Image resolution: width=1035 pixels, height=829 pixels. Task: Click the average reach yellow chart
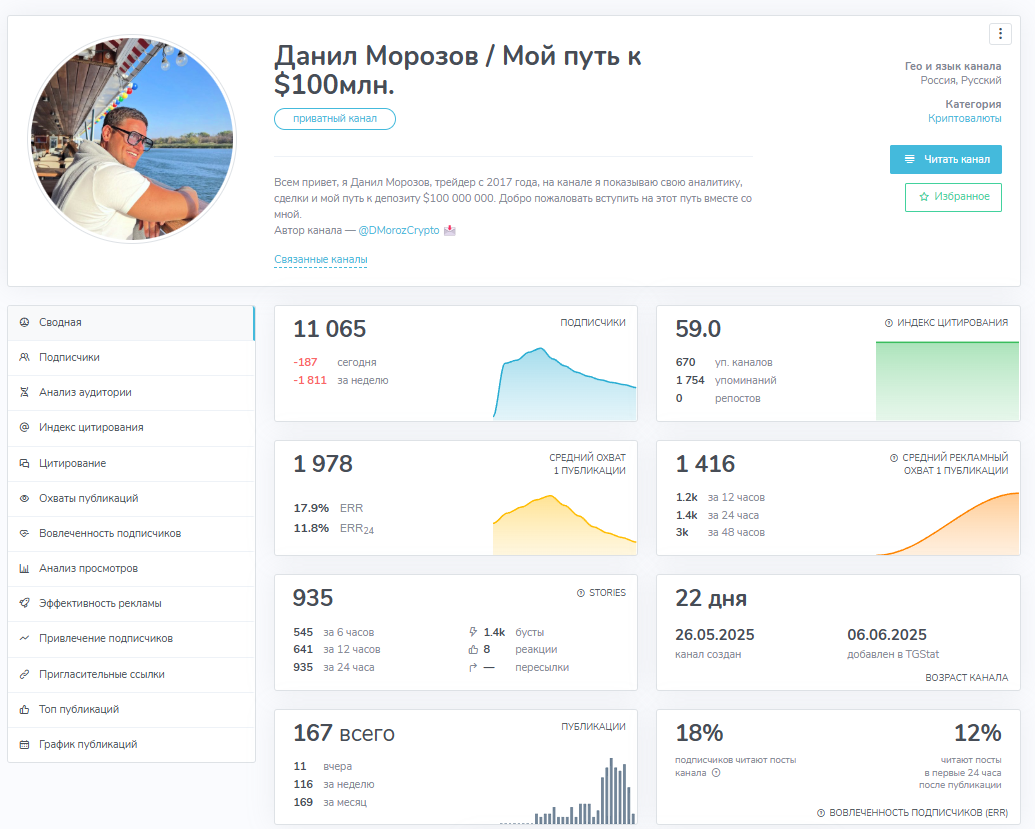click(564, 524)
